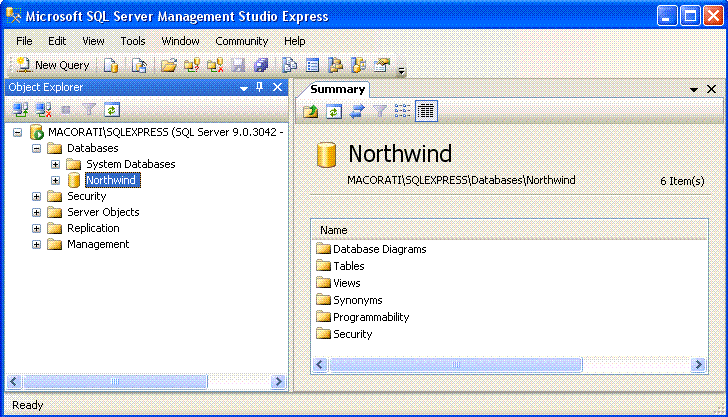Select the MACORATI\SQLEXPRESS server in the tree
728x417 pixels.
point(166,132)
